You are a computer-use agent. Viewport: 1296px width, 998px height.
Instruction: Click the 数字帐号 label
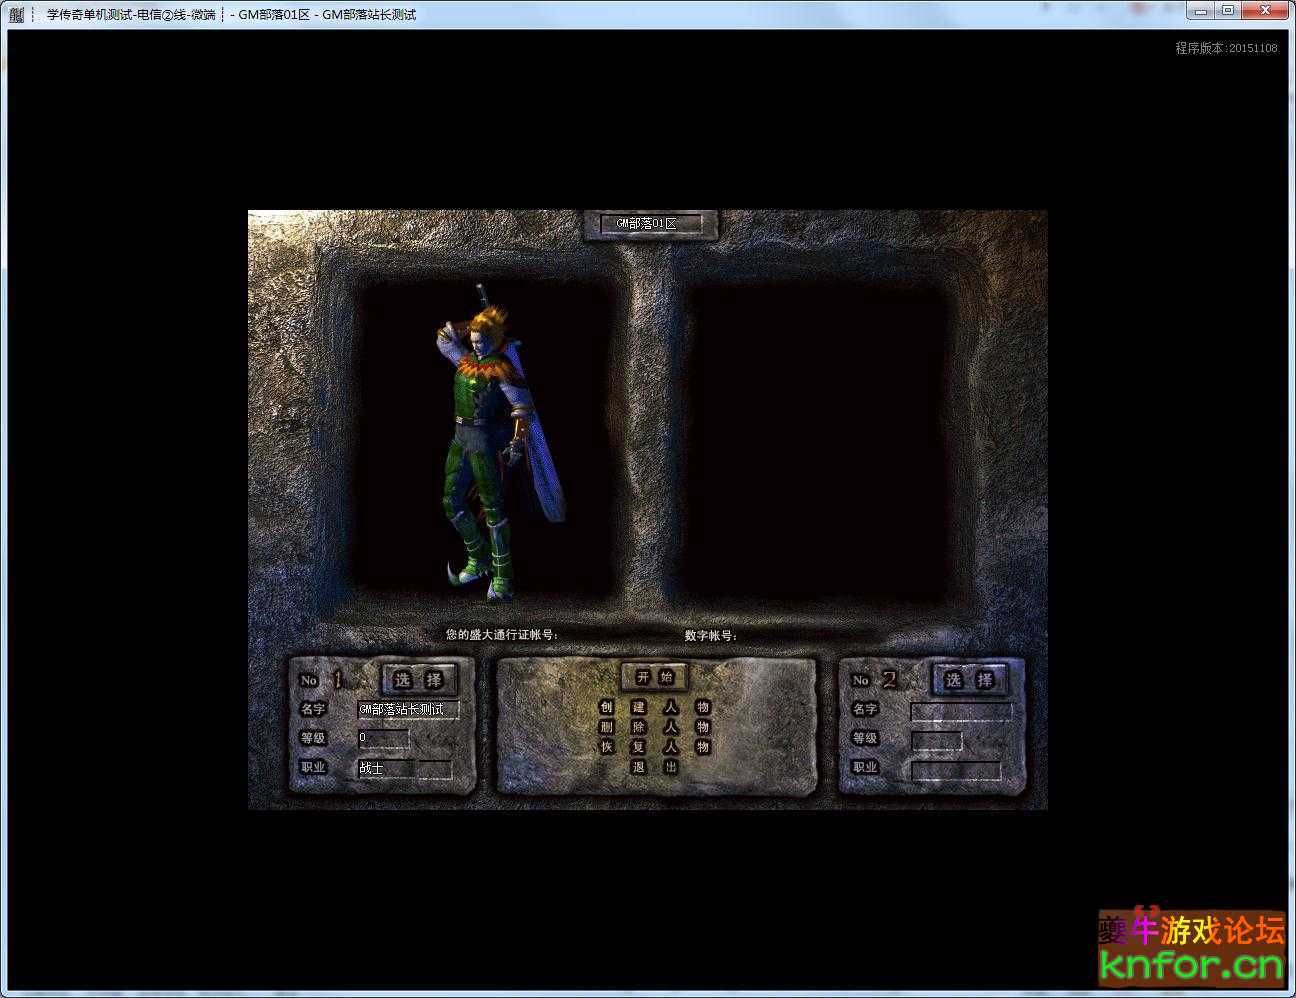coord(711,635)
